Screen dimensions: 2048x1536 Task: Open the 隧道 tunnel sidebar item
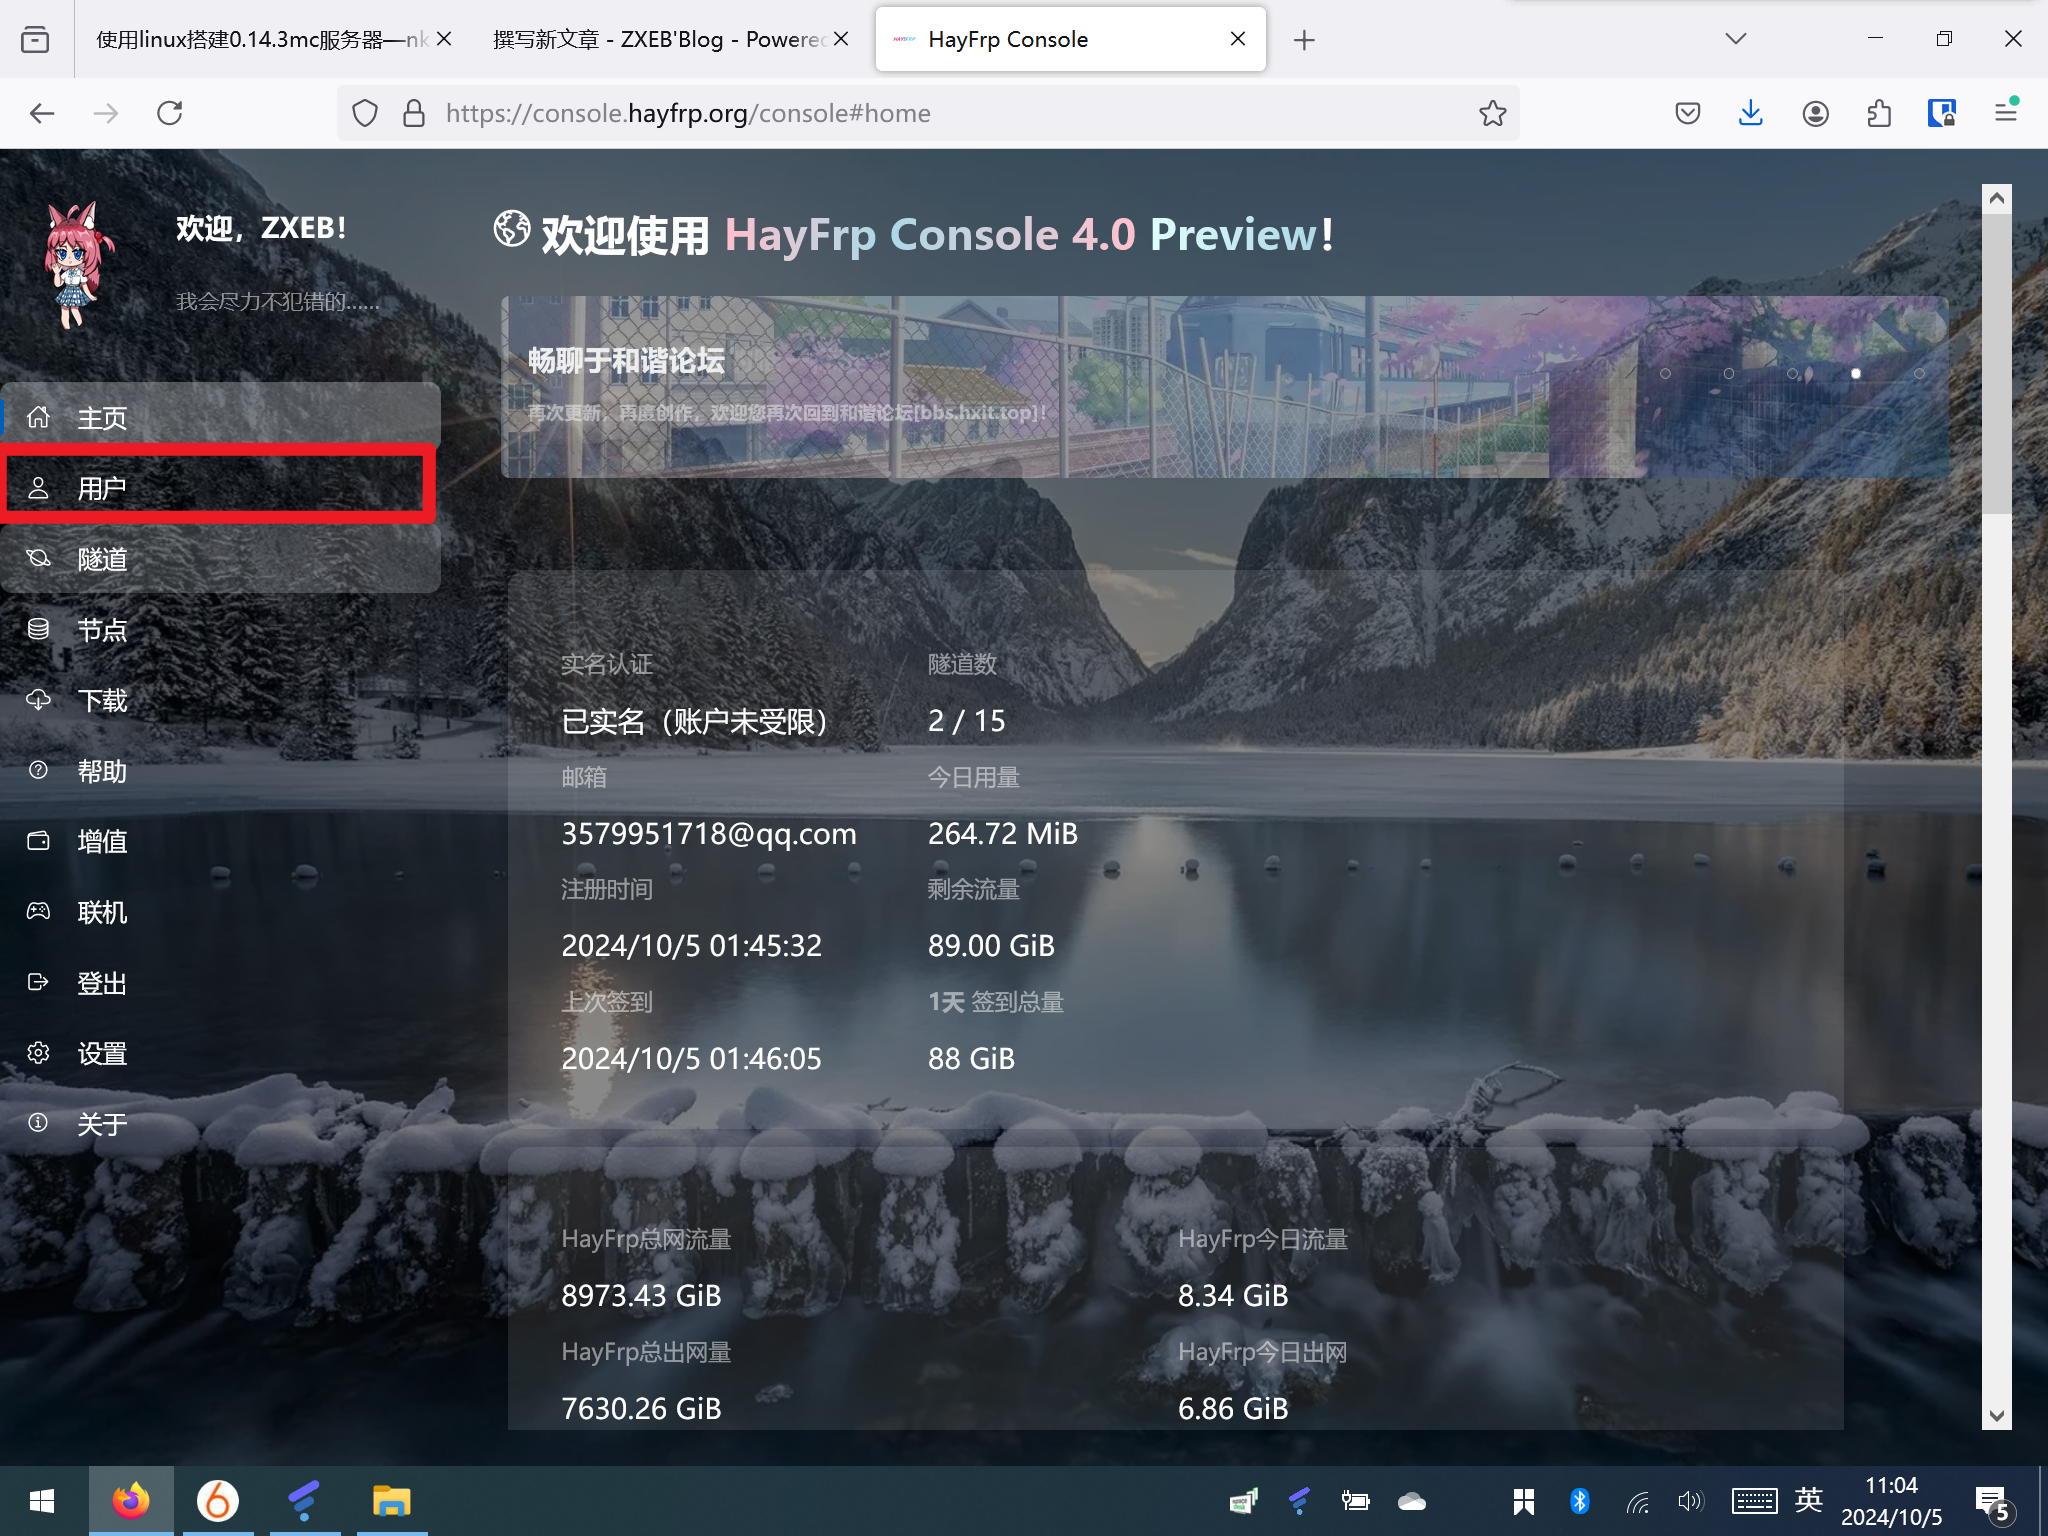pos(219,559)
